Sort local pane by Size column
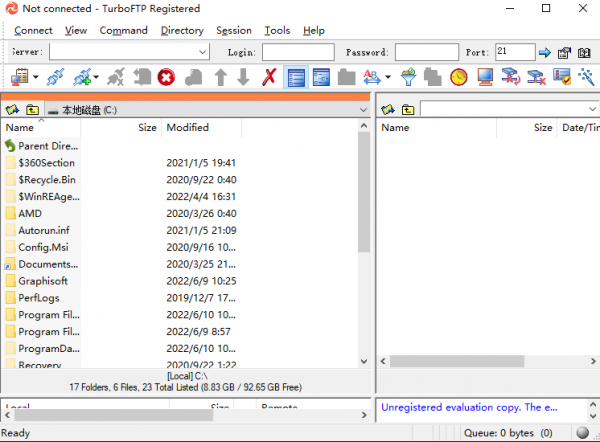The height and width of the screenshot is (442, 600). click(121, 127)
